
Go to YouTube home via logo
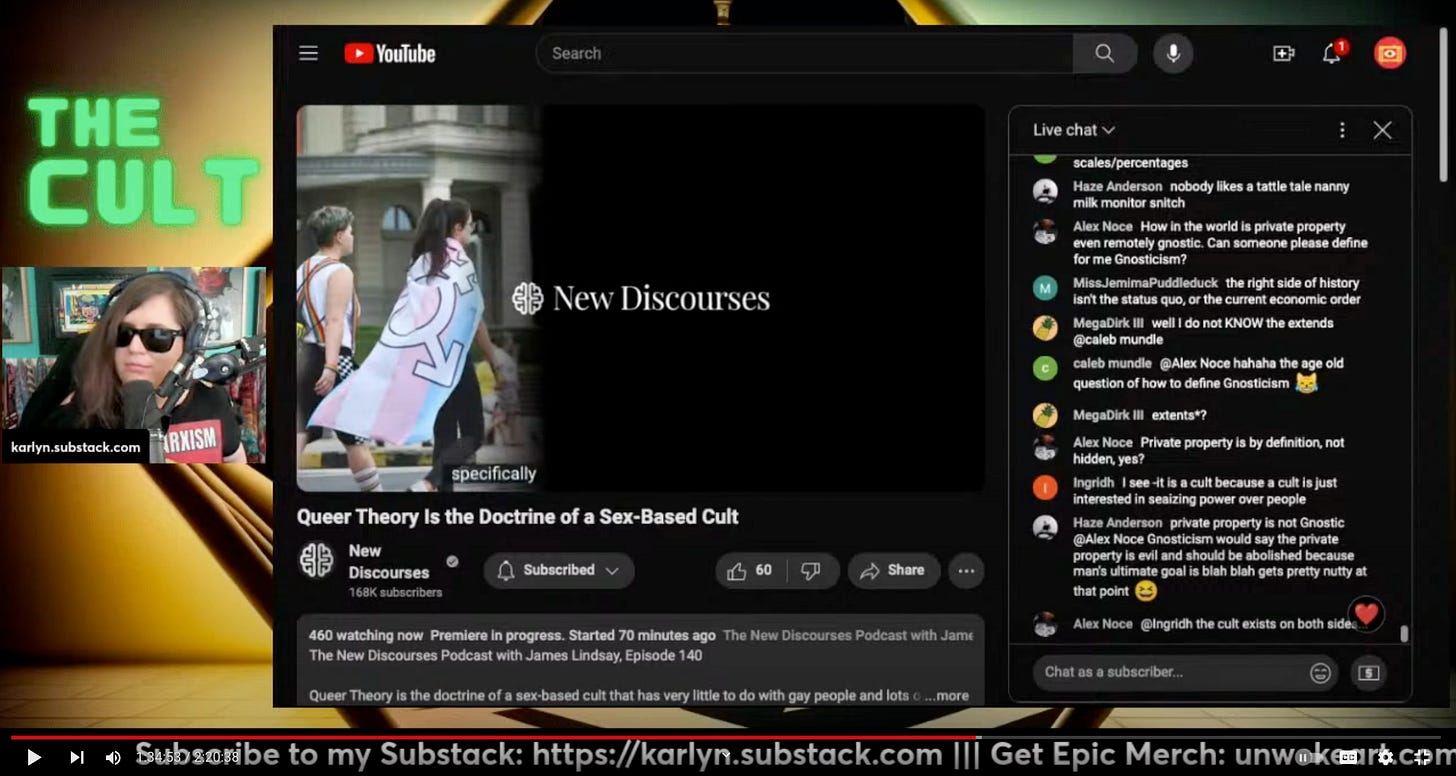(x=390, y=53)
